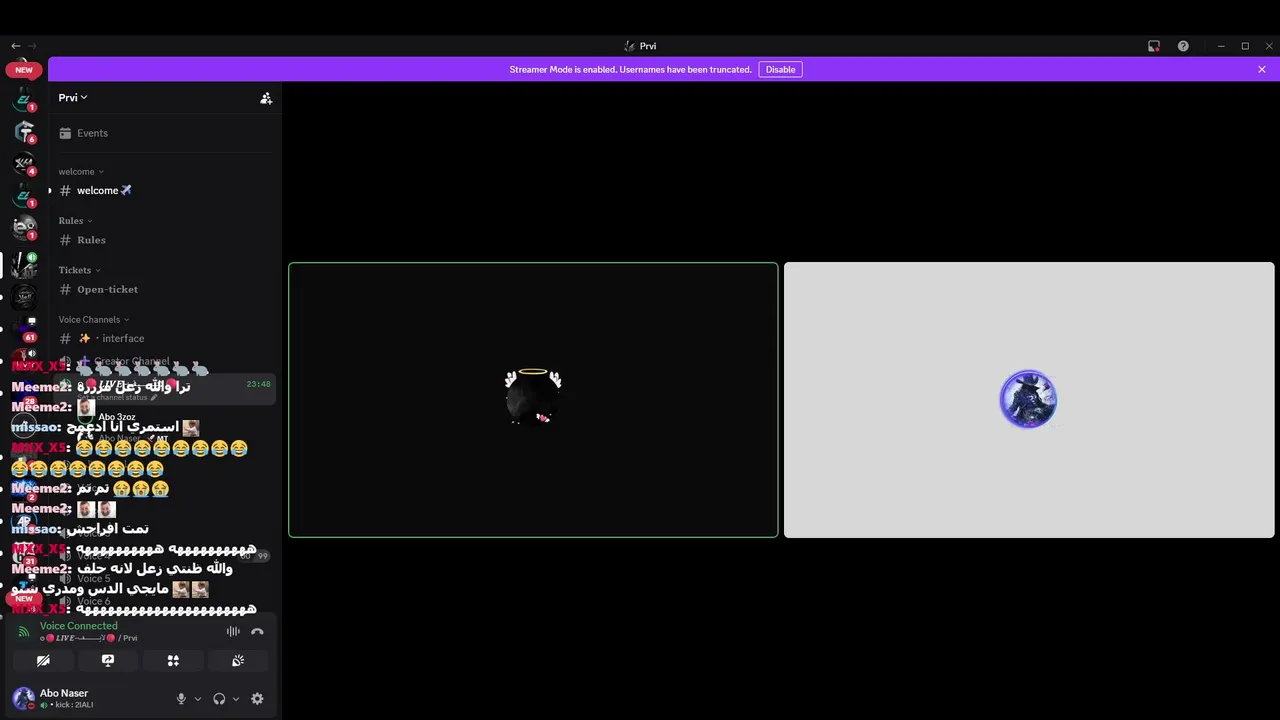Turn on camera button
Screen dimensions: 1280x720
click(43, 661)
